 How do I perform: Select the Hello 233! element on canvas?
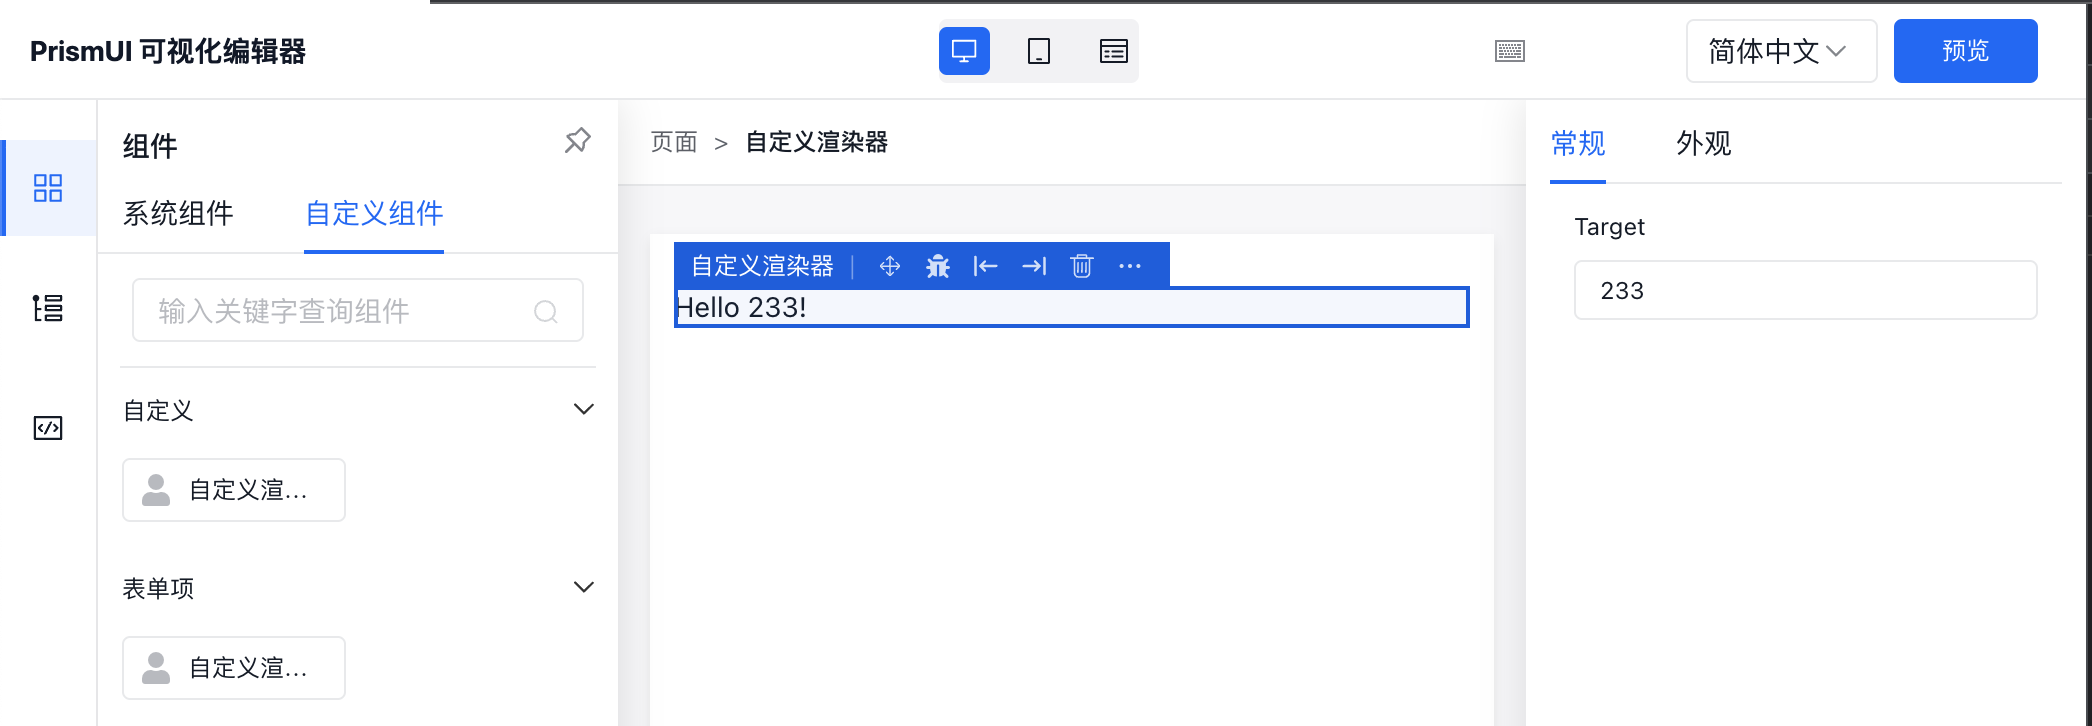point(1072,307)
